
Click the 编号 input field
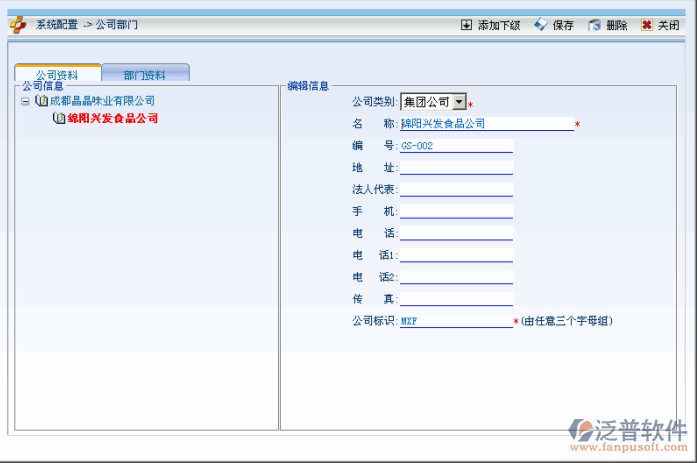coord(456,146)
